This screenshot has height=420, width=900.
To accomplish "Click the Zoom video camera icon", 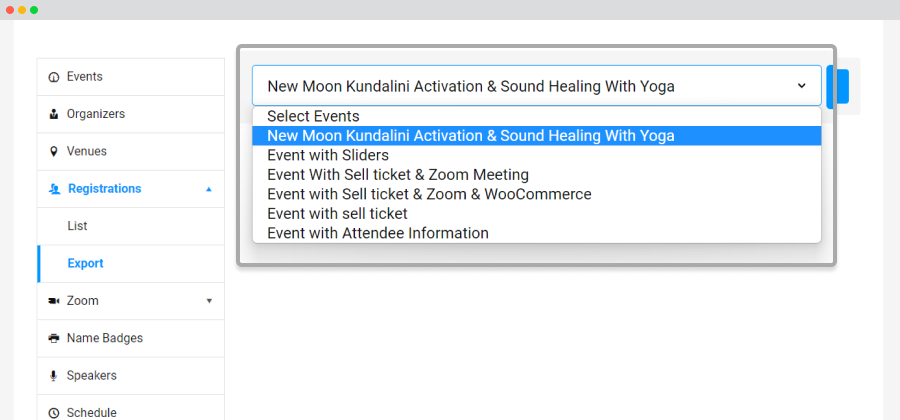I will [54, 301].
